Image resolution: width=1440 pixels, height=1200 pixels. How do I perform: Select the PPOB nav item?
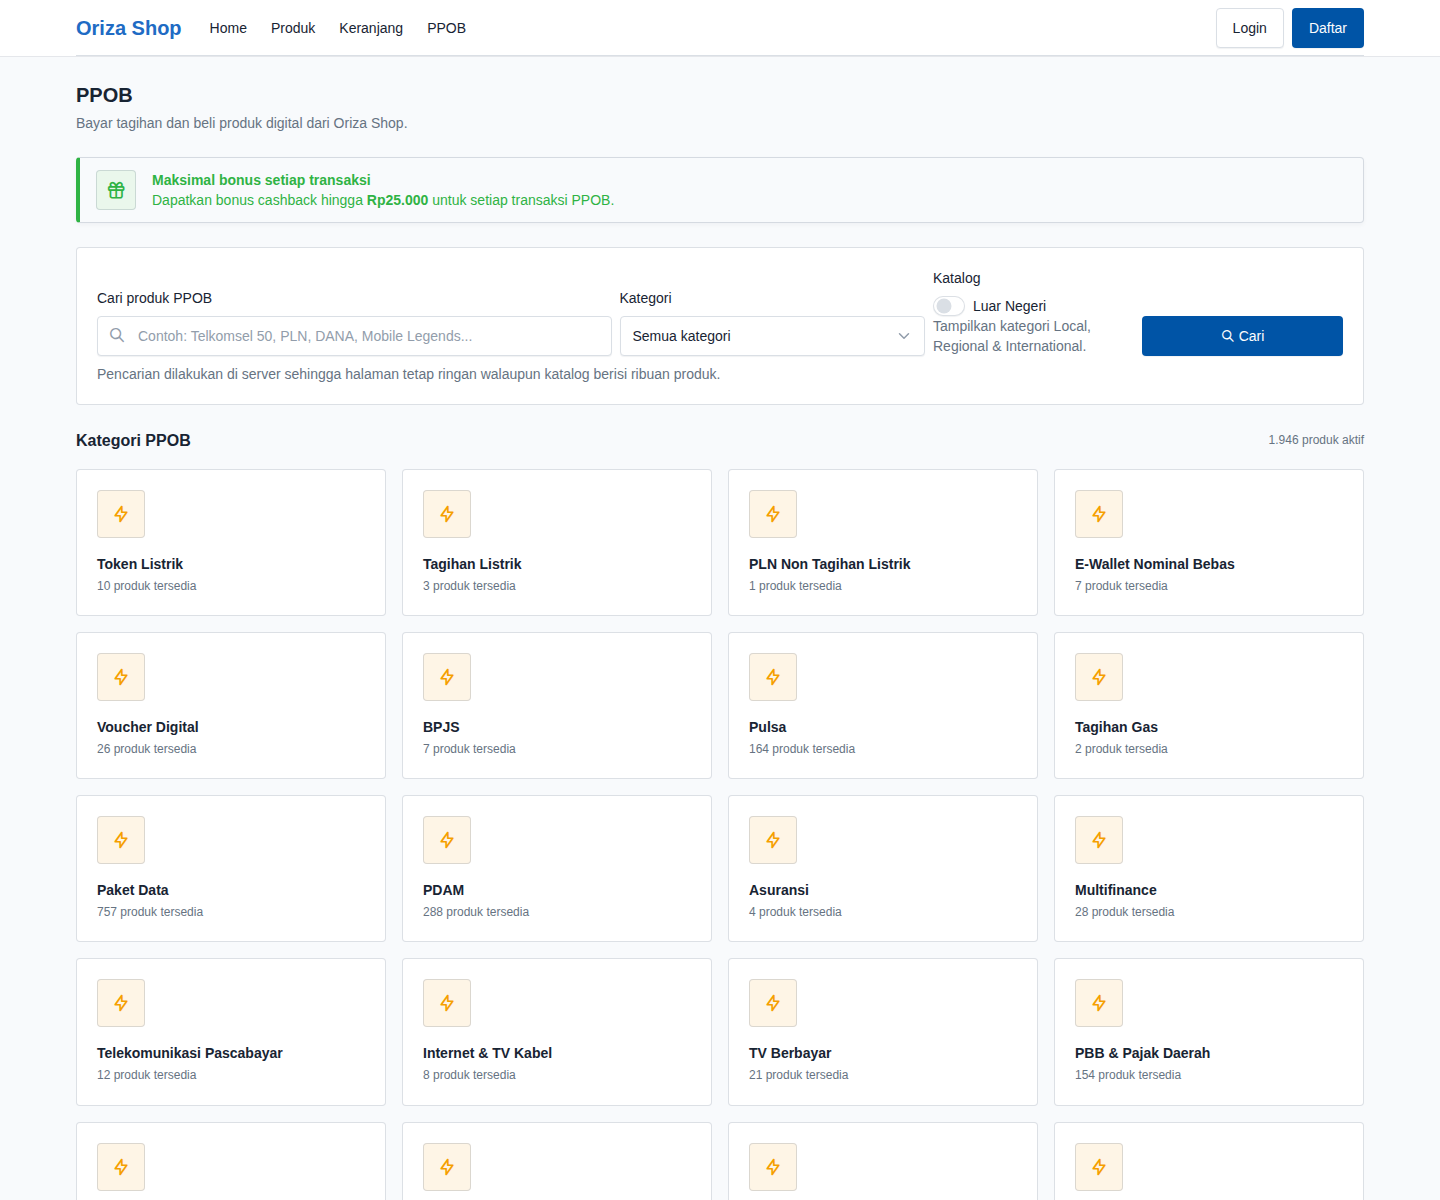pyautogui.click(x=446, y=28)
